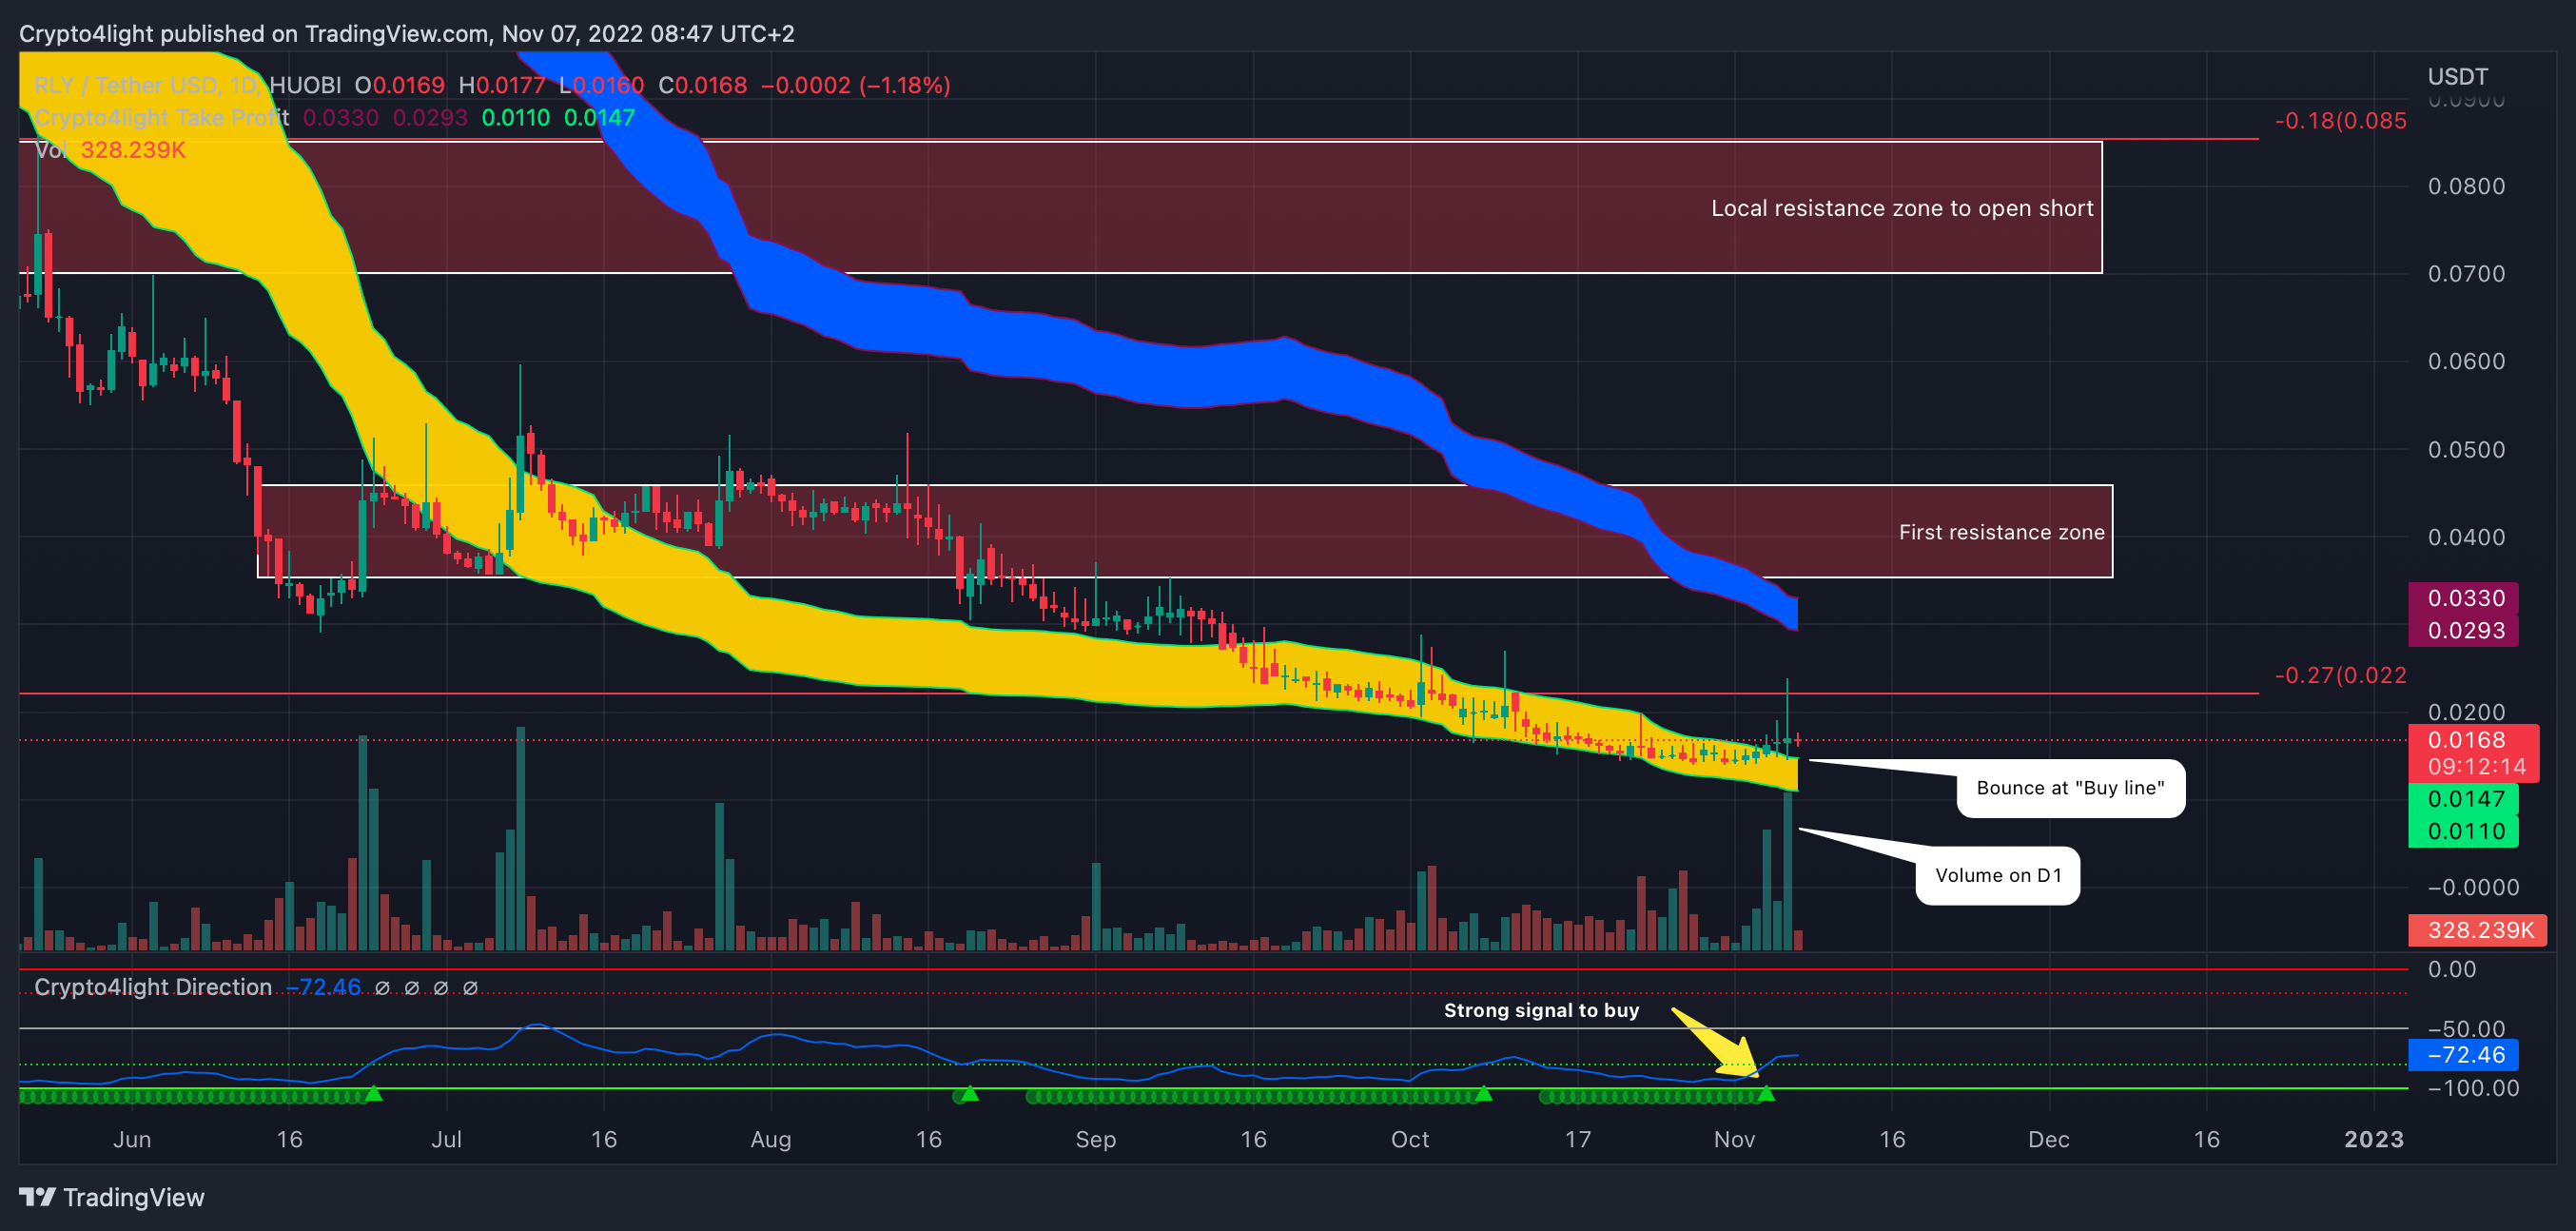
Task: Click the 'Jul' time axis label
Action: tap(446, 1139)
